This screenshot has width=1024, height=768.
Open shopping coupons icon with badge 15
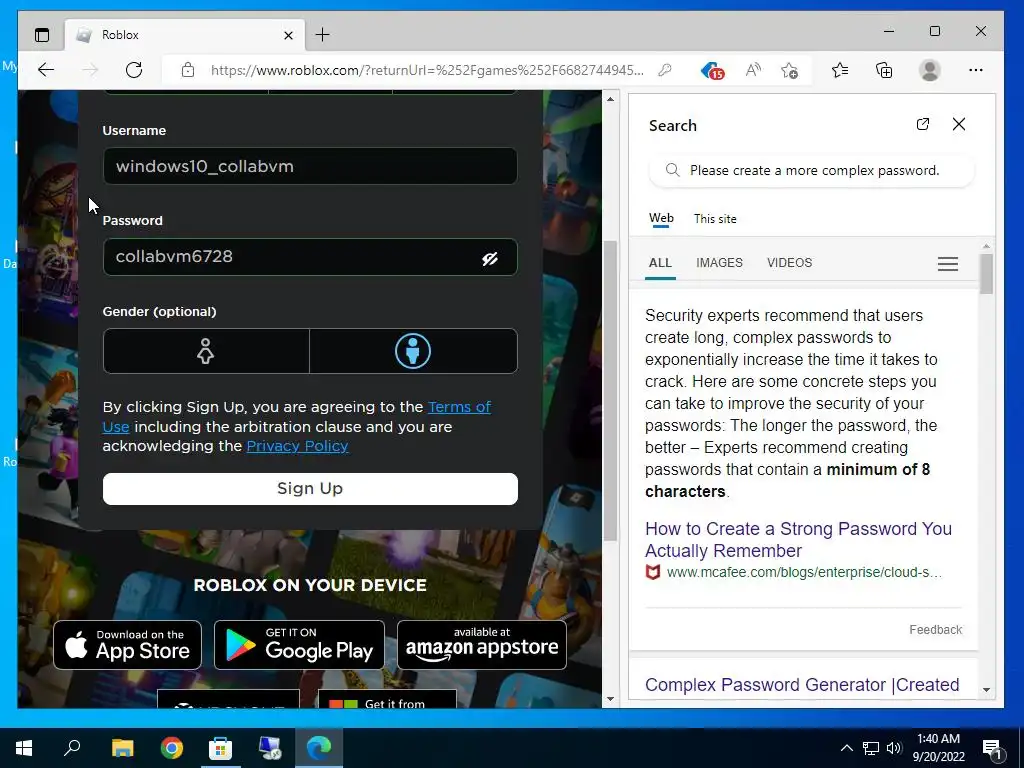[712, 71]
